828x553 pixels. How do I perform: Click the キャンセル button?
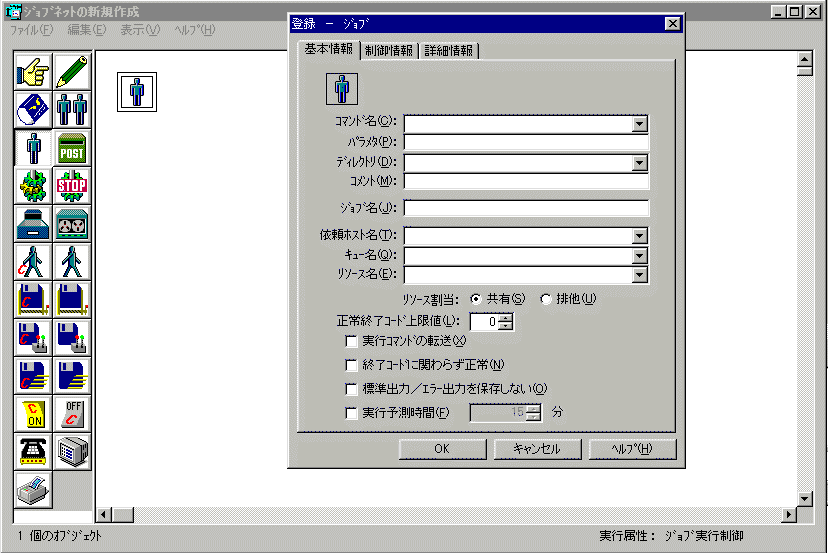[x=537, y=449]
